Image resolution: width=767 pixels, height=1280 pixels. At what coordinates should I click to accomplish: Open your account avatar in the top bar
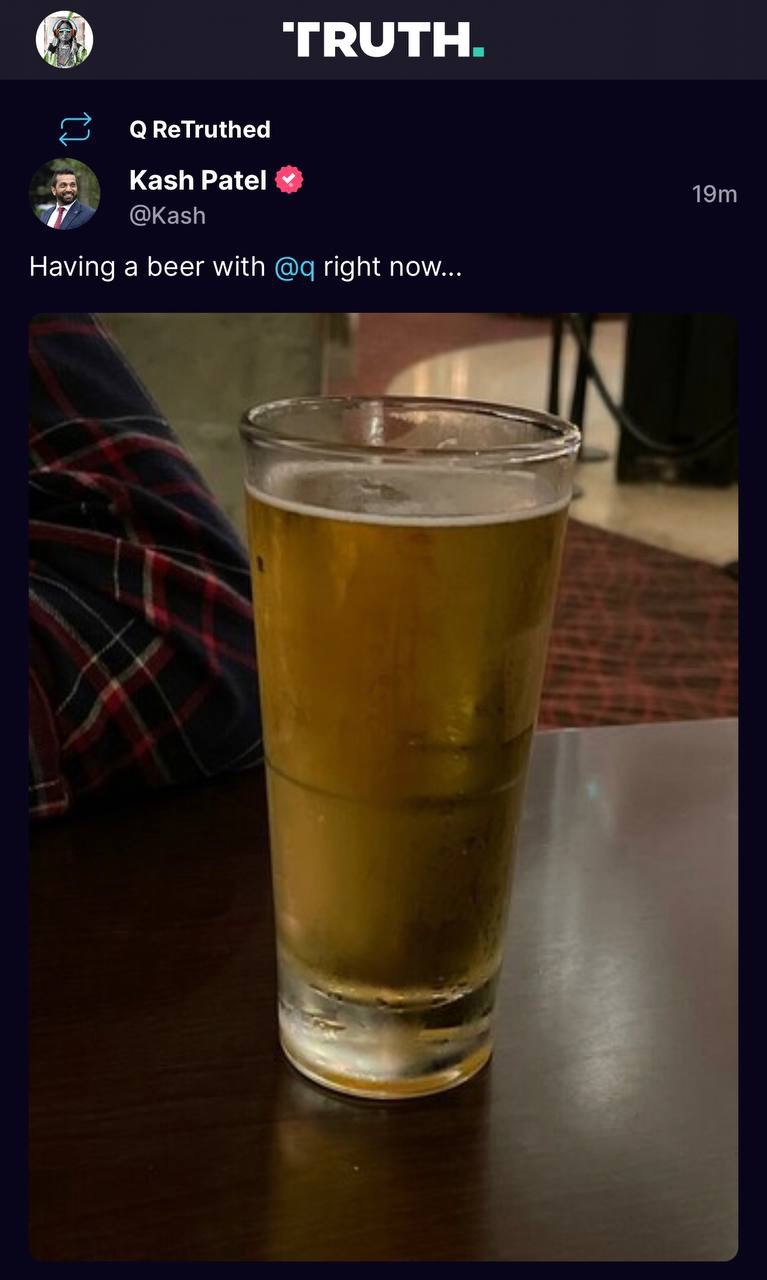click(x=64, y=40)
